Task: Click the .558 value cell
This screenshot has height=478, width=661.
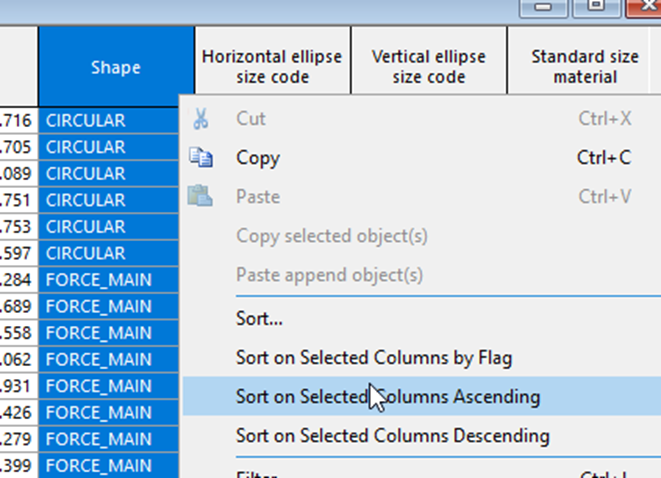Action: click(x=19, y=333)
